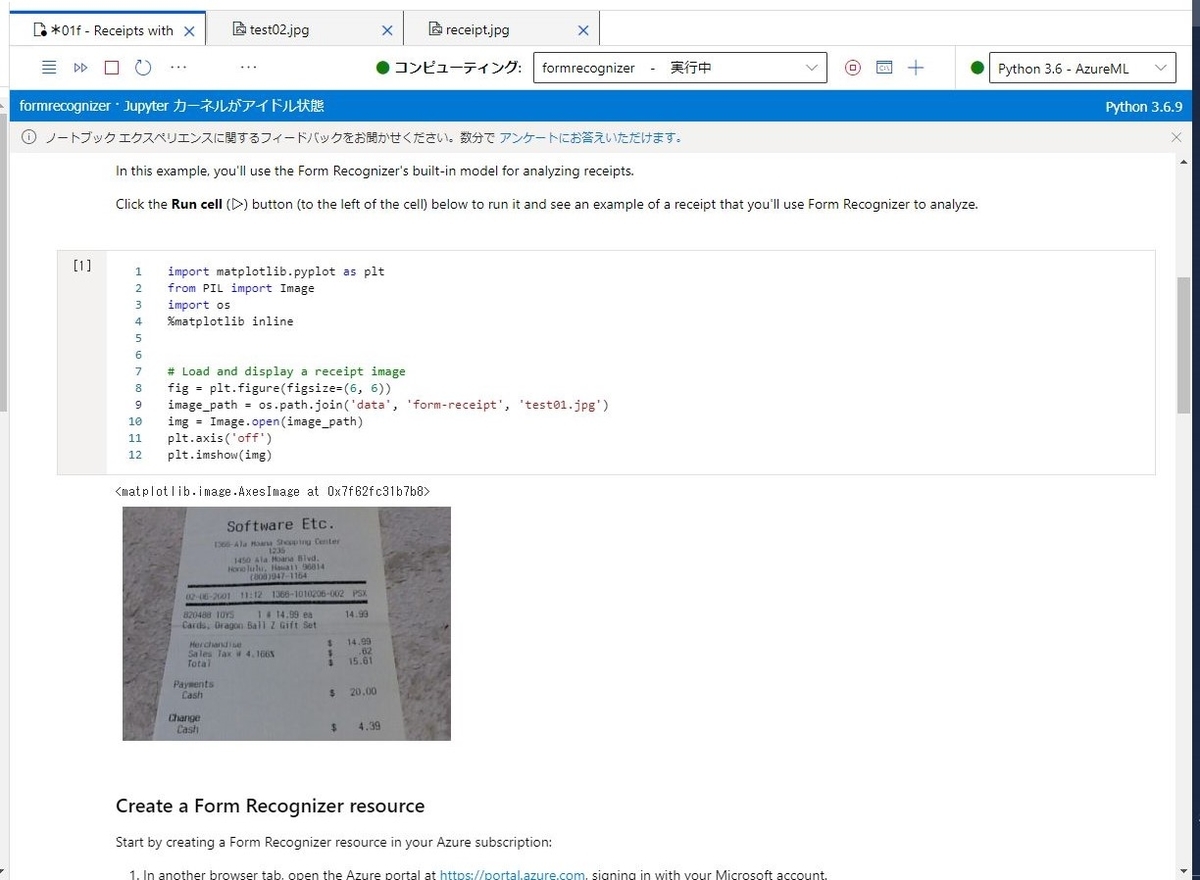1200x880 pixels.
Task: Dismiss the feedback banner with the X
Action: (x=1176, y=137)
